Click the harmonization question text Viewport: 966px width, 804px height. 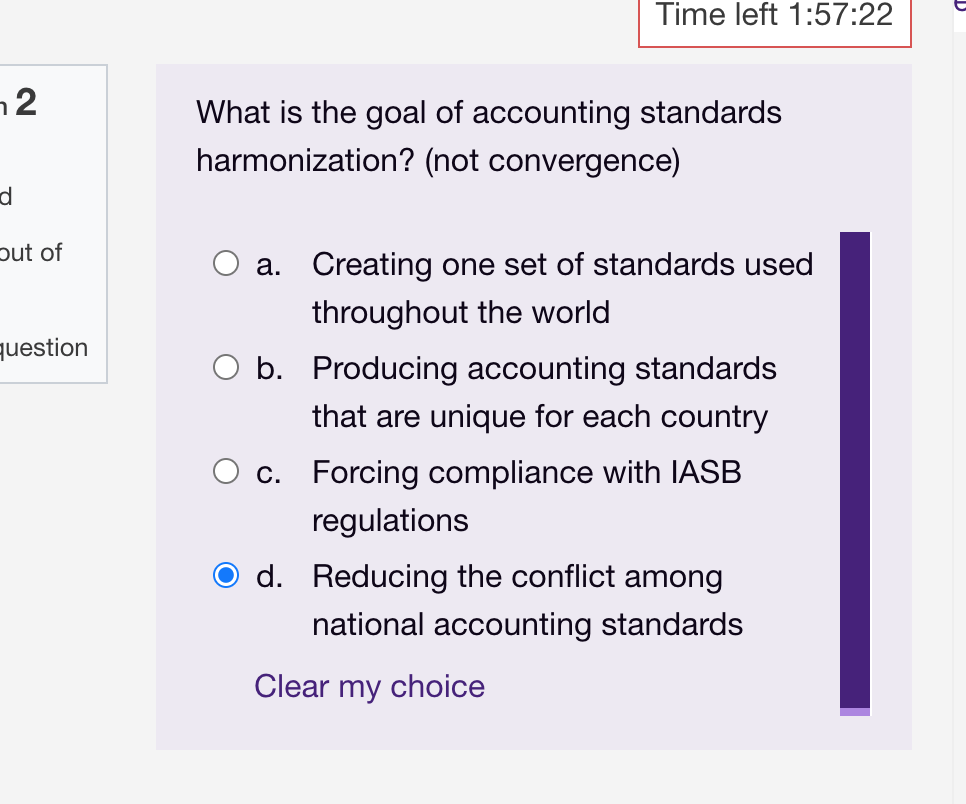tap(489, 135)
